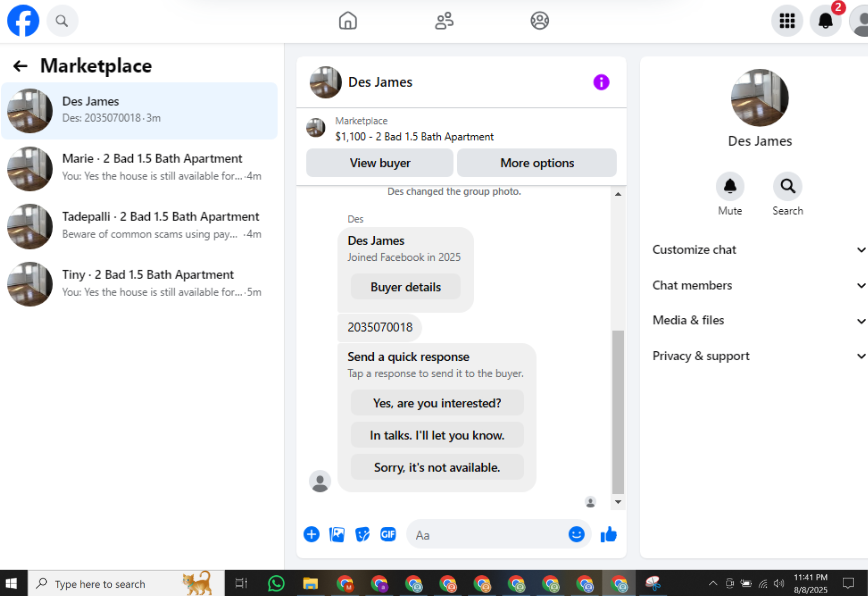Open the Menu grid icon
The width and height of the screenshot is (868, 596).
point(787,21)
